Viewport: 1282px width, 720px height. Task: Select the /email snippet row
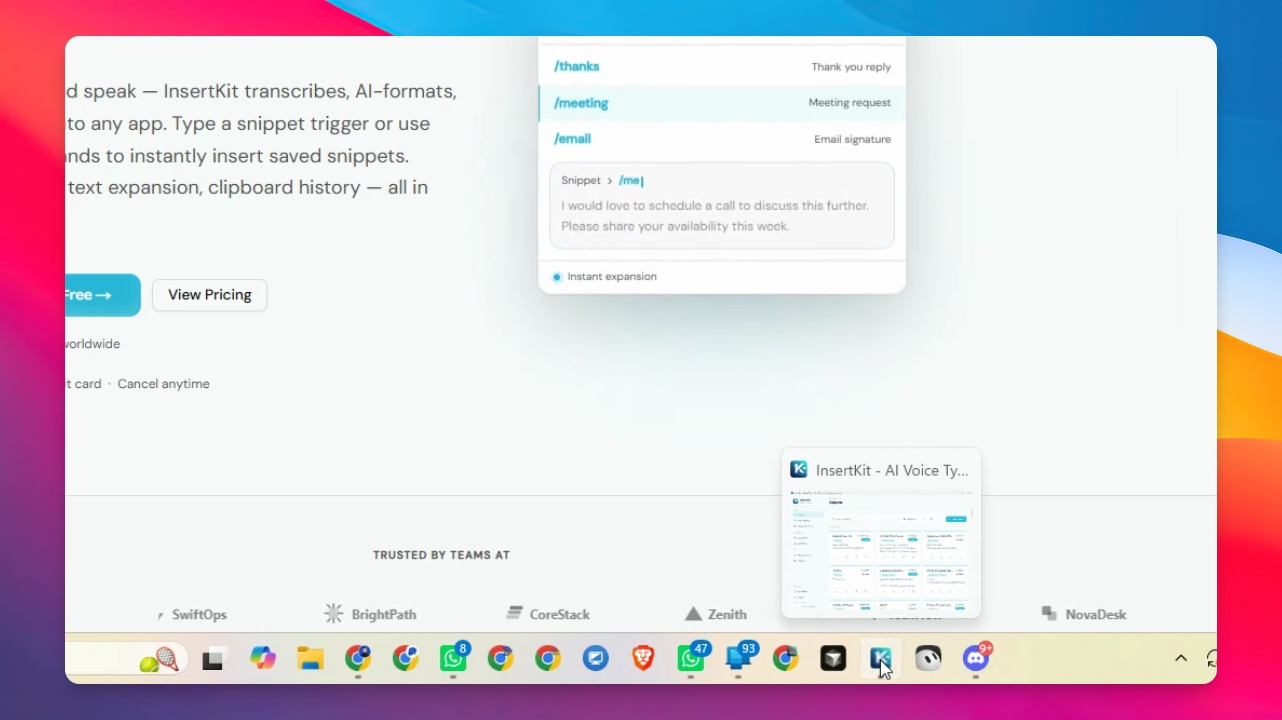point(722,139)
